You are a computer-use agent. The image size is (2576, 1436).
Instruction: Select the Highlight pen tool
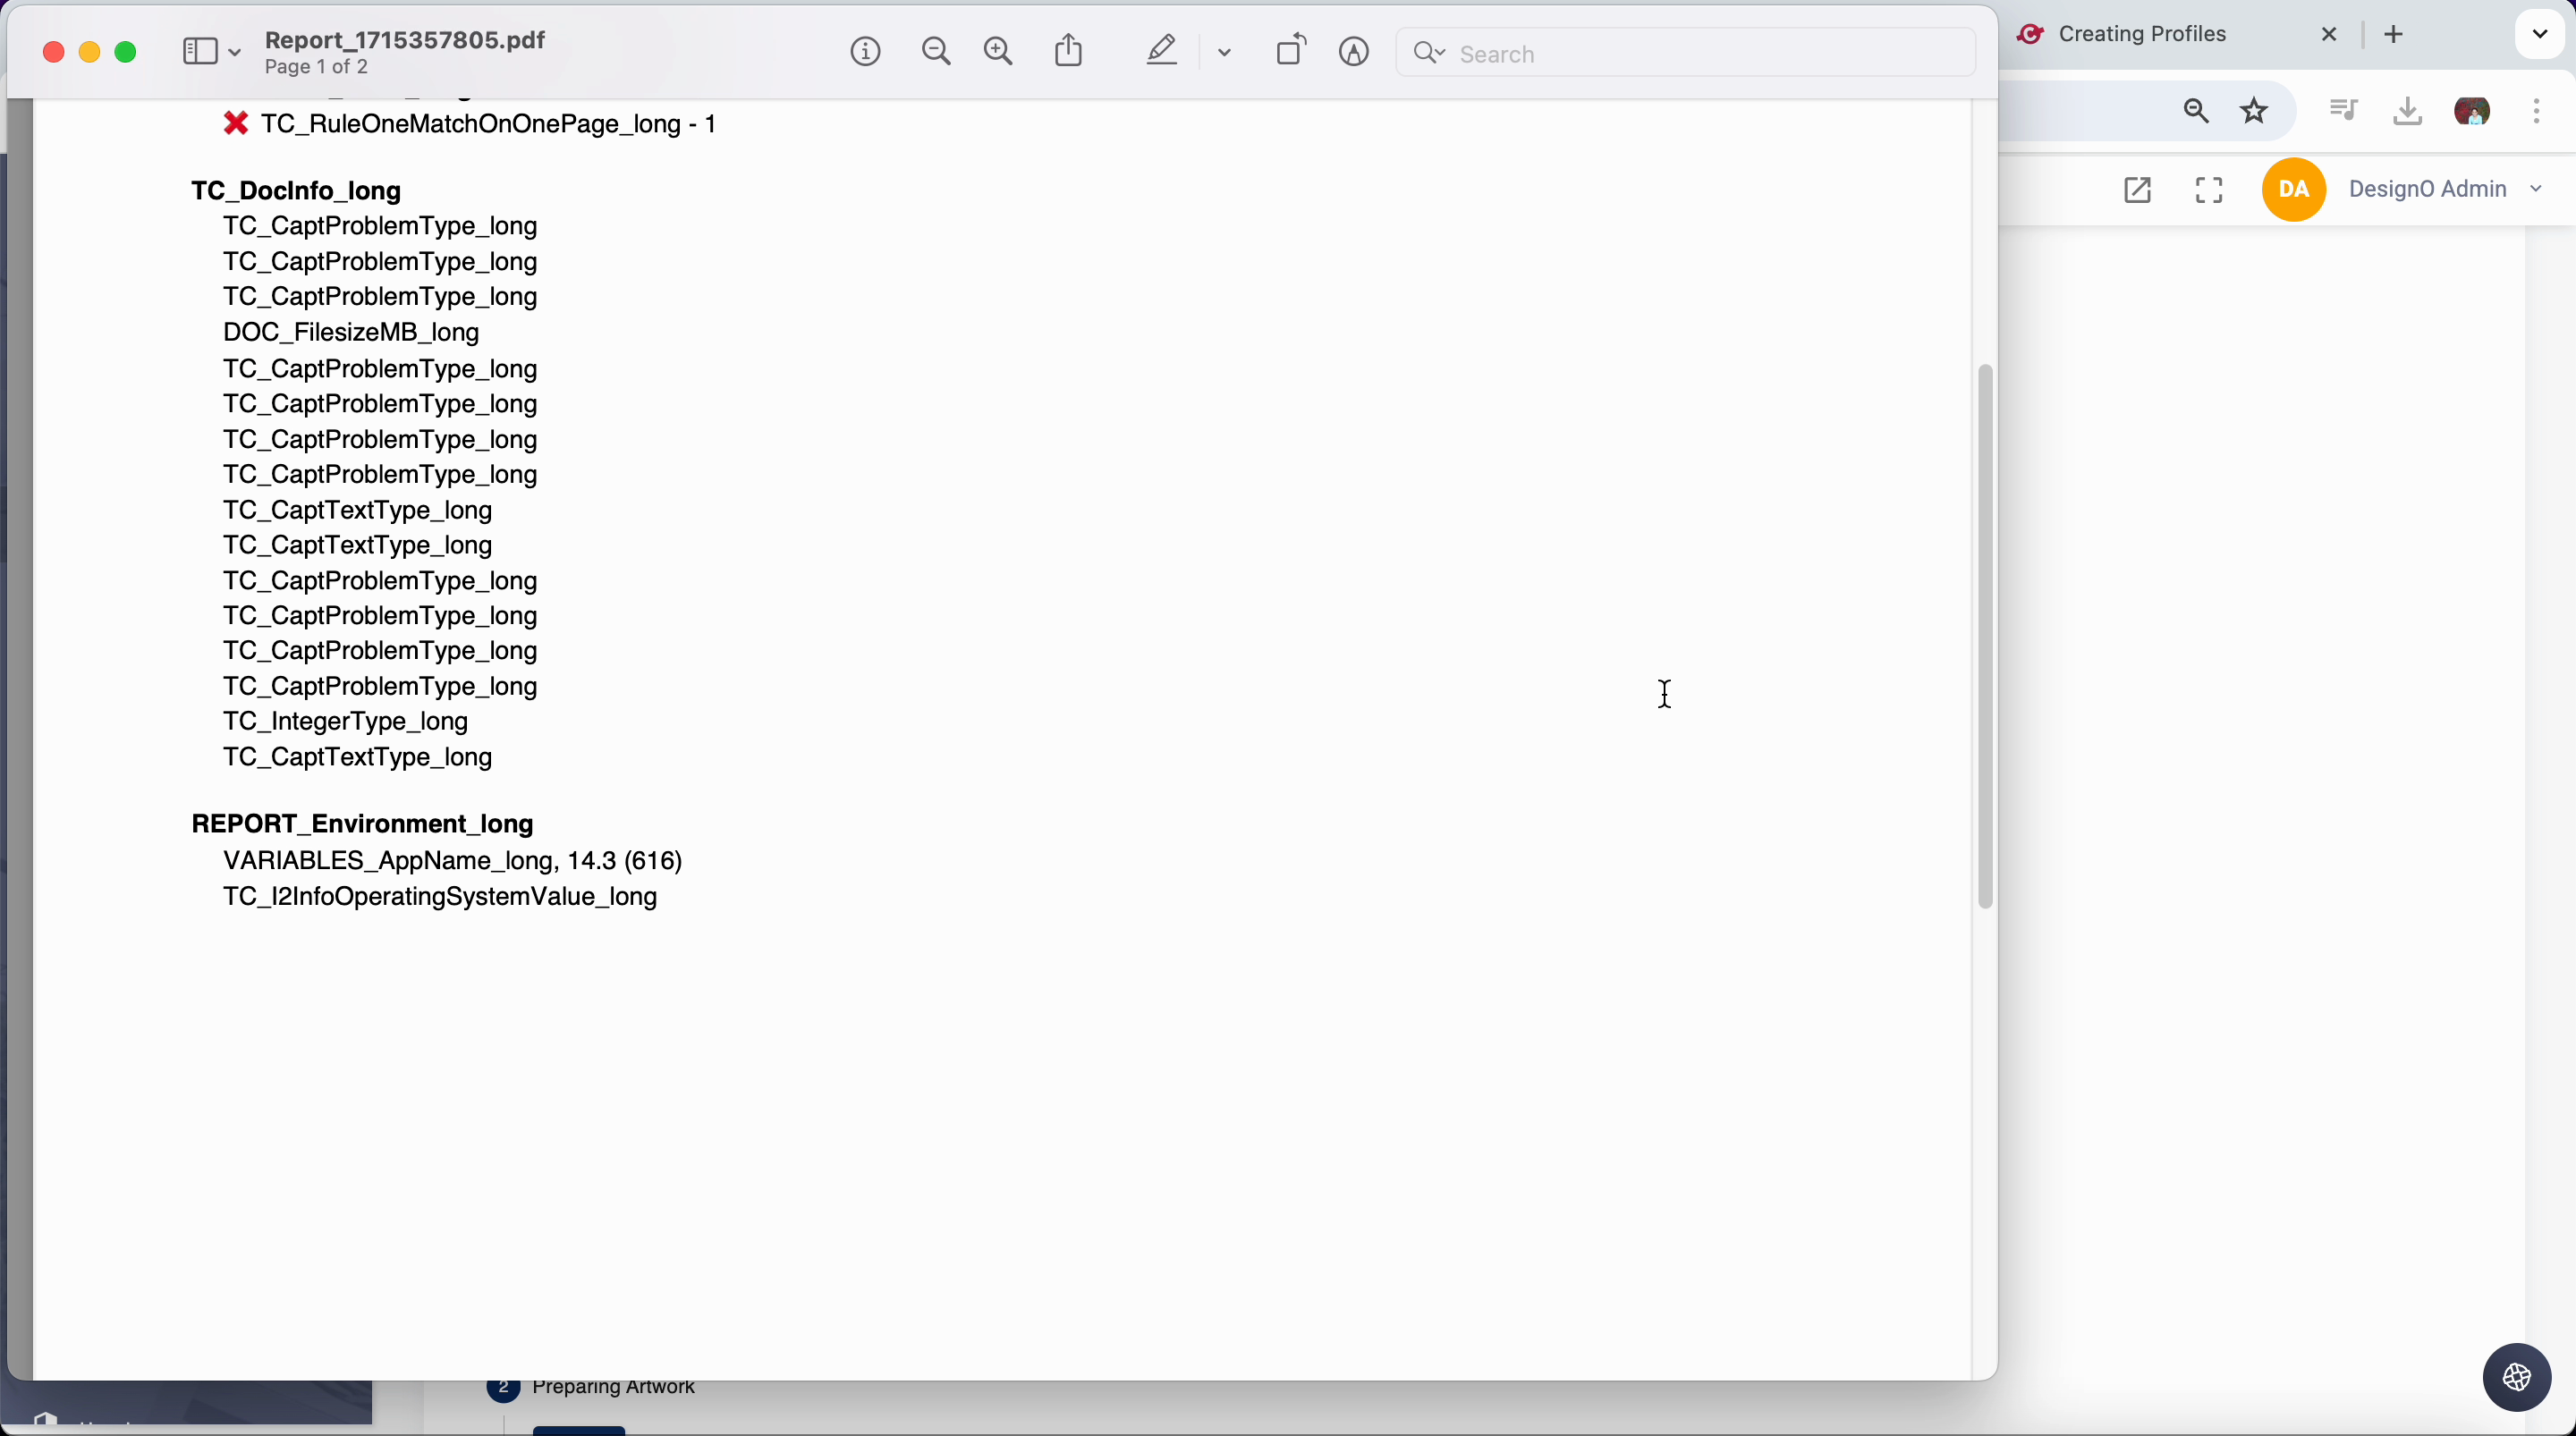coord(1162,51)
